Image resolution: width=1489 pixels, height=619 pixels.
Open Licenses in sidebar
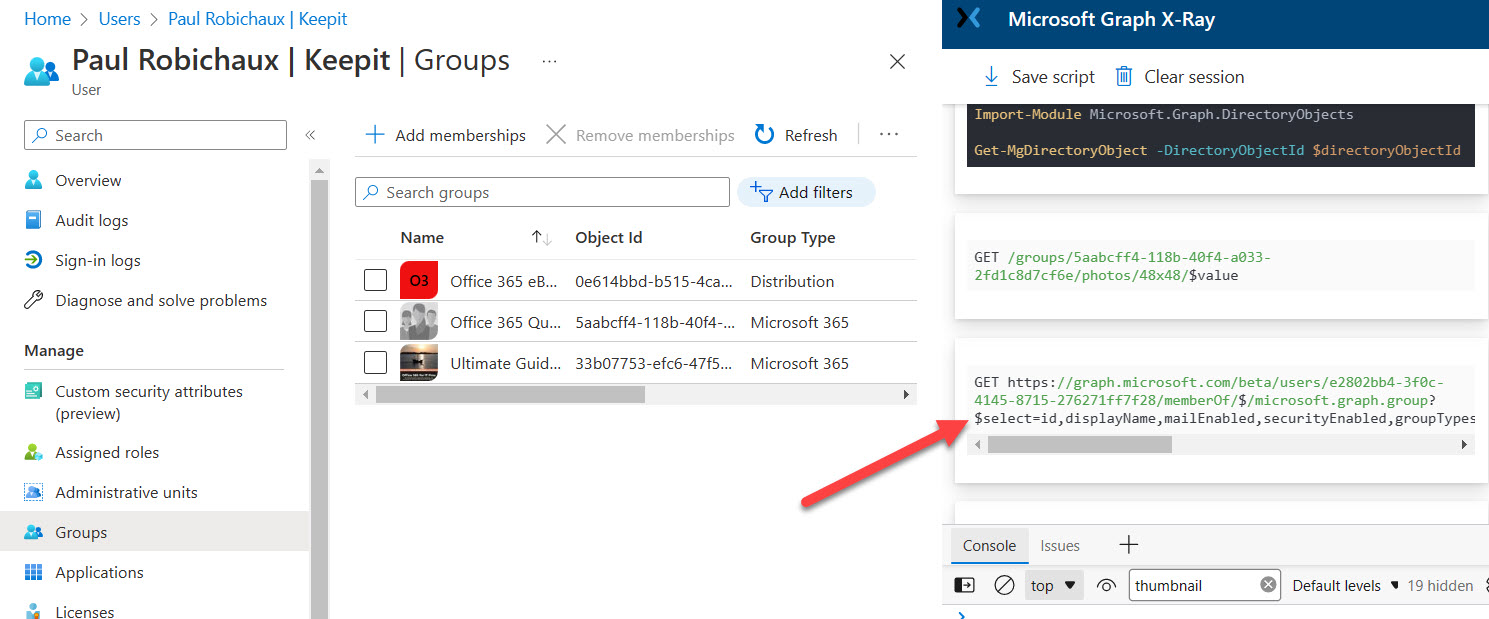pos(84,612)
